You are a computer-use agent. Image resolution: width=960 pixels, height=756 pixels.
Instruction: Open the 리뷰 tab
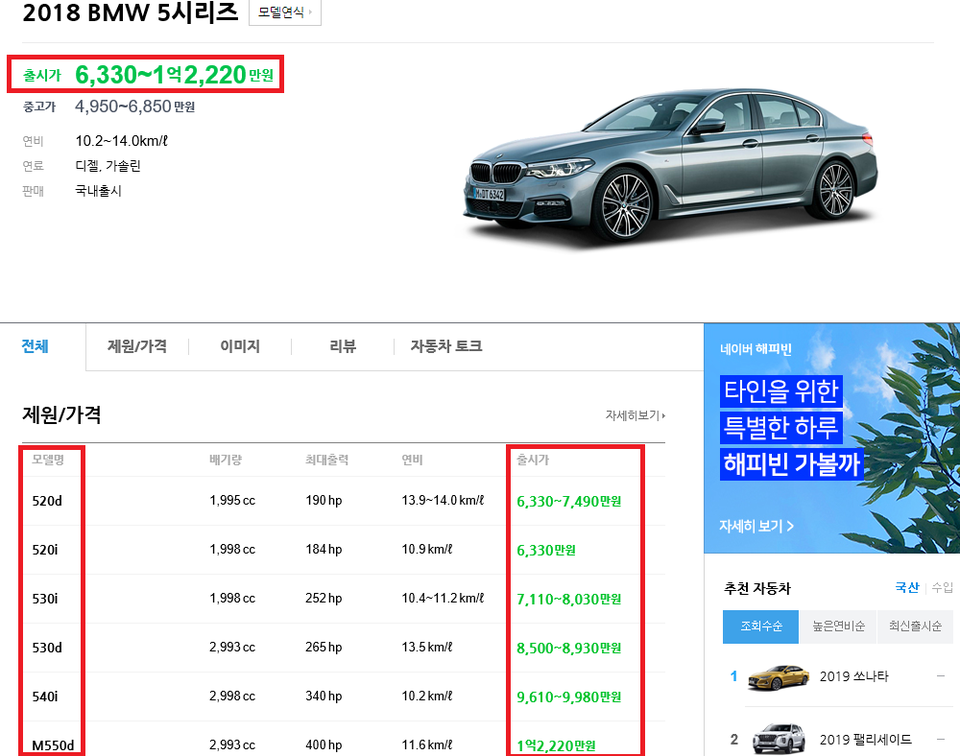pos(343,346)
